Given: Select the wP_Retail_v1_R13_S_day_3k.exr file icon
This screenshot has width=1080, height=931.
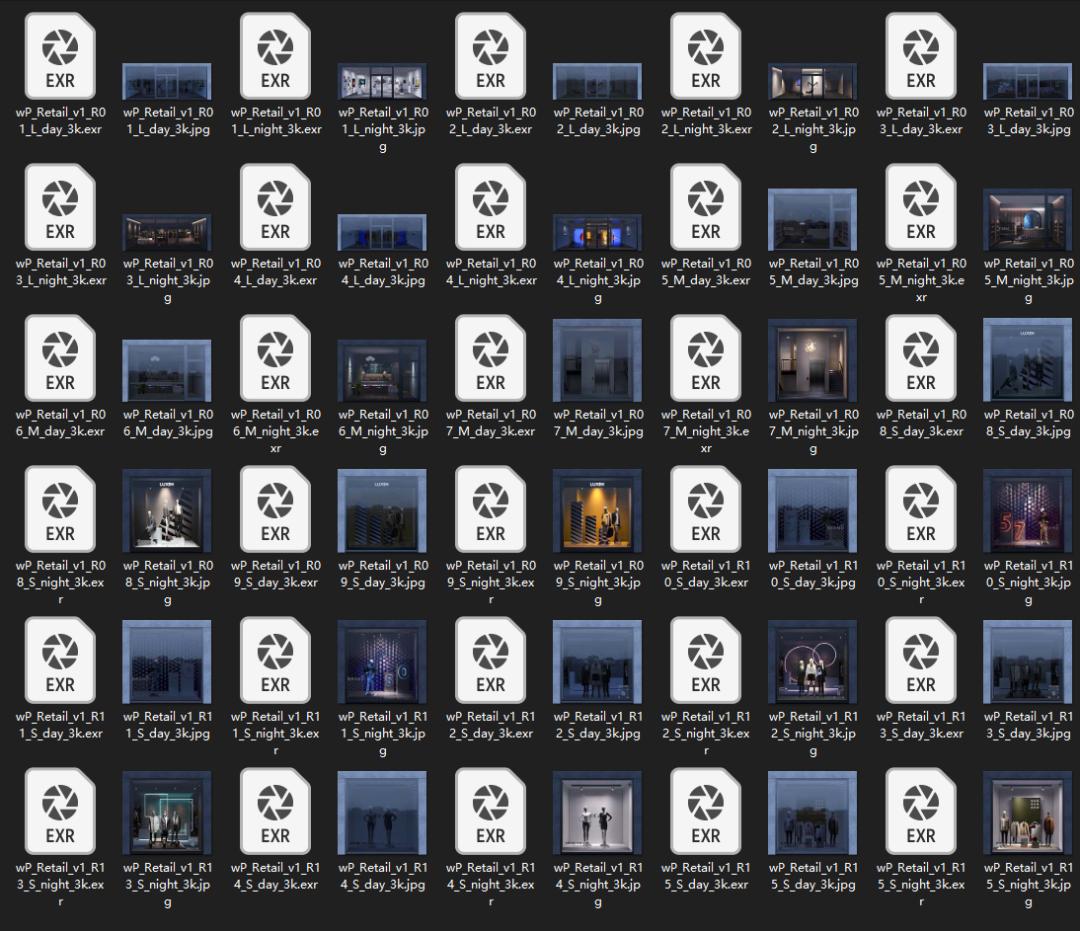Looking at the screenshot, I should (921, 660).
